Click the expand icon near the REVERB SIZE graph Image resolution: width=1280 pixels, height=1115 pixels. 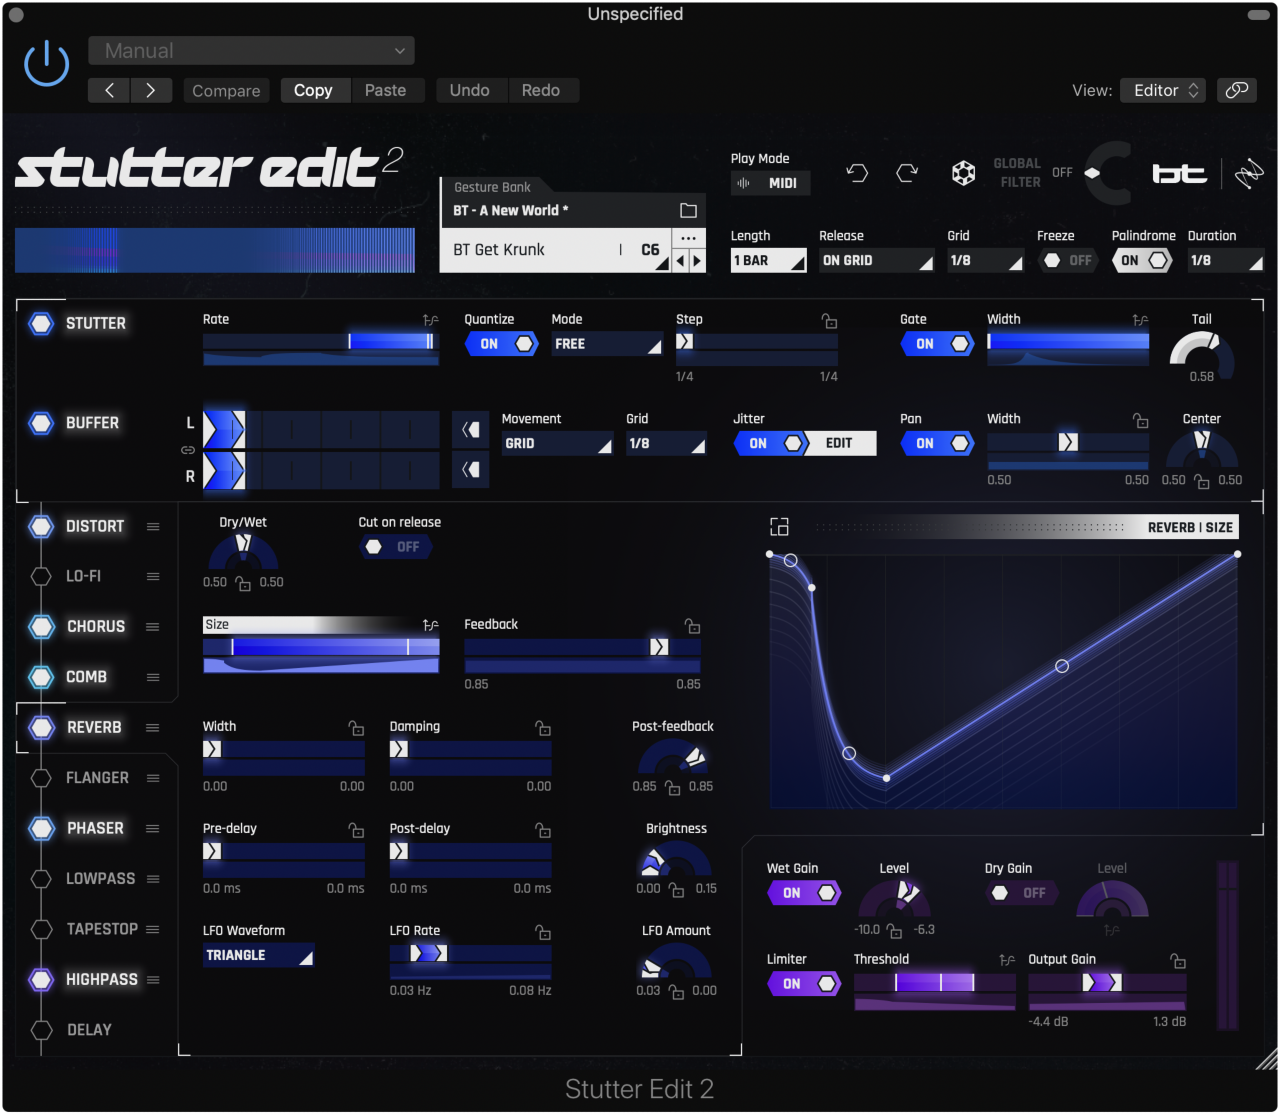tap(779, 526)
